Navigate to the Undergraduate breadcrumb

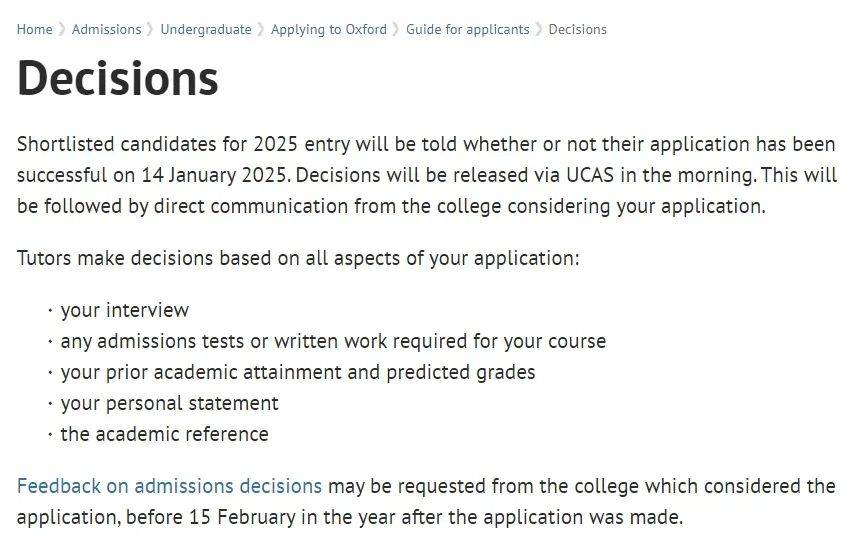(206, 29)
